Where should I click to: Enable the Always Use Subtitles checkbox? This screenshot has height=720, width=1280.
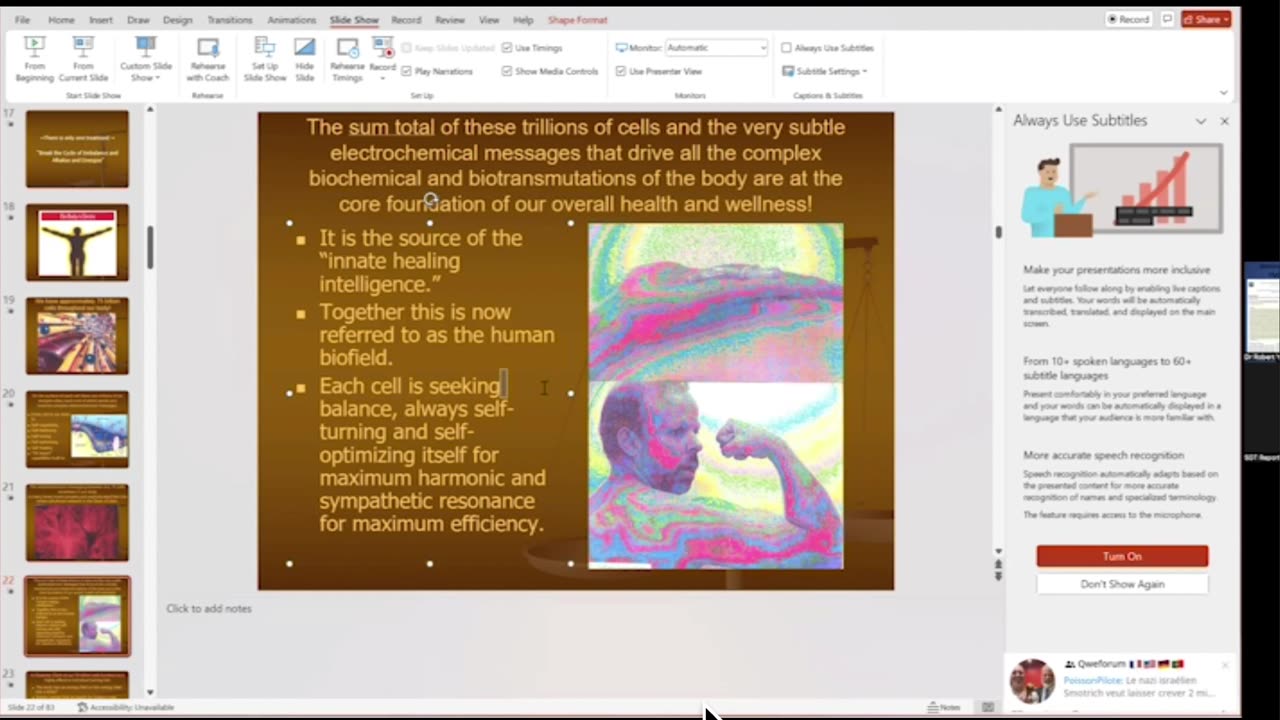tap(786, 47)
